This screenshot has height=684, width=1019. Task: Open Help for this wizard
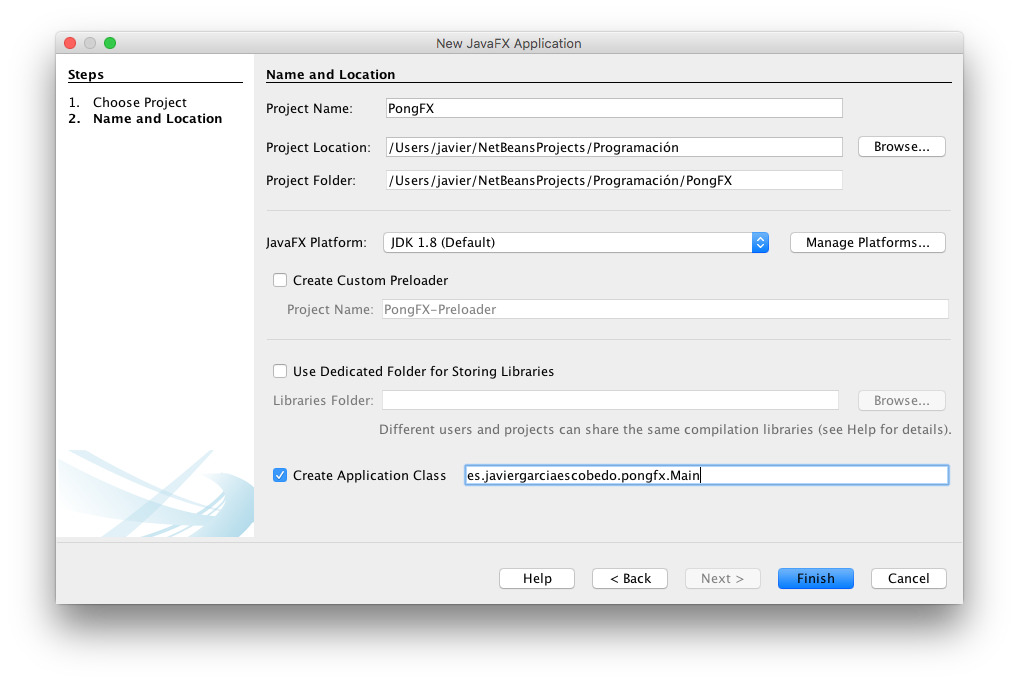point(537,579)
